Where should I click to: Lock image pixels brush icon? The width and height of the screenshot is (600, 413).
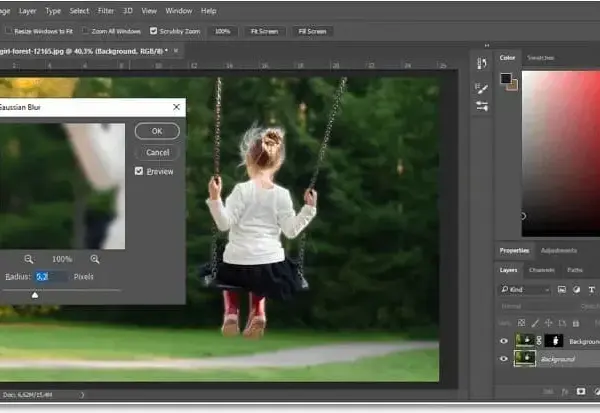tap(535, 323)
